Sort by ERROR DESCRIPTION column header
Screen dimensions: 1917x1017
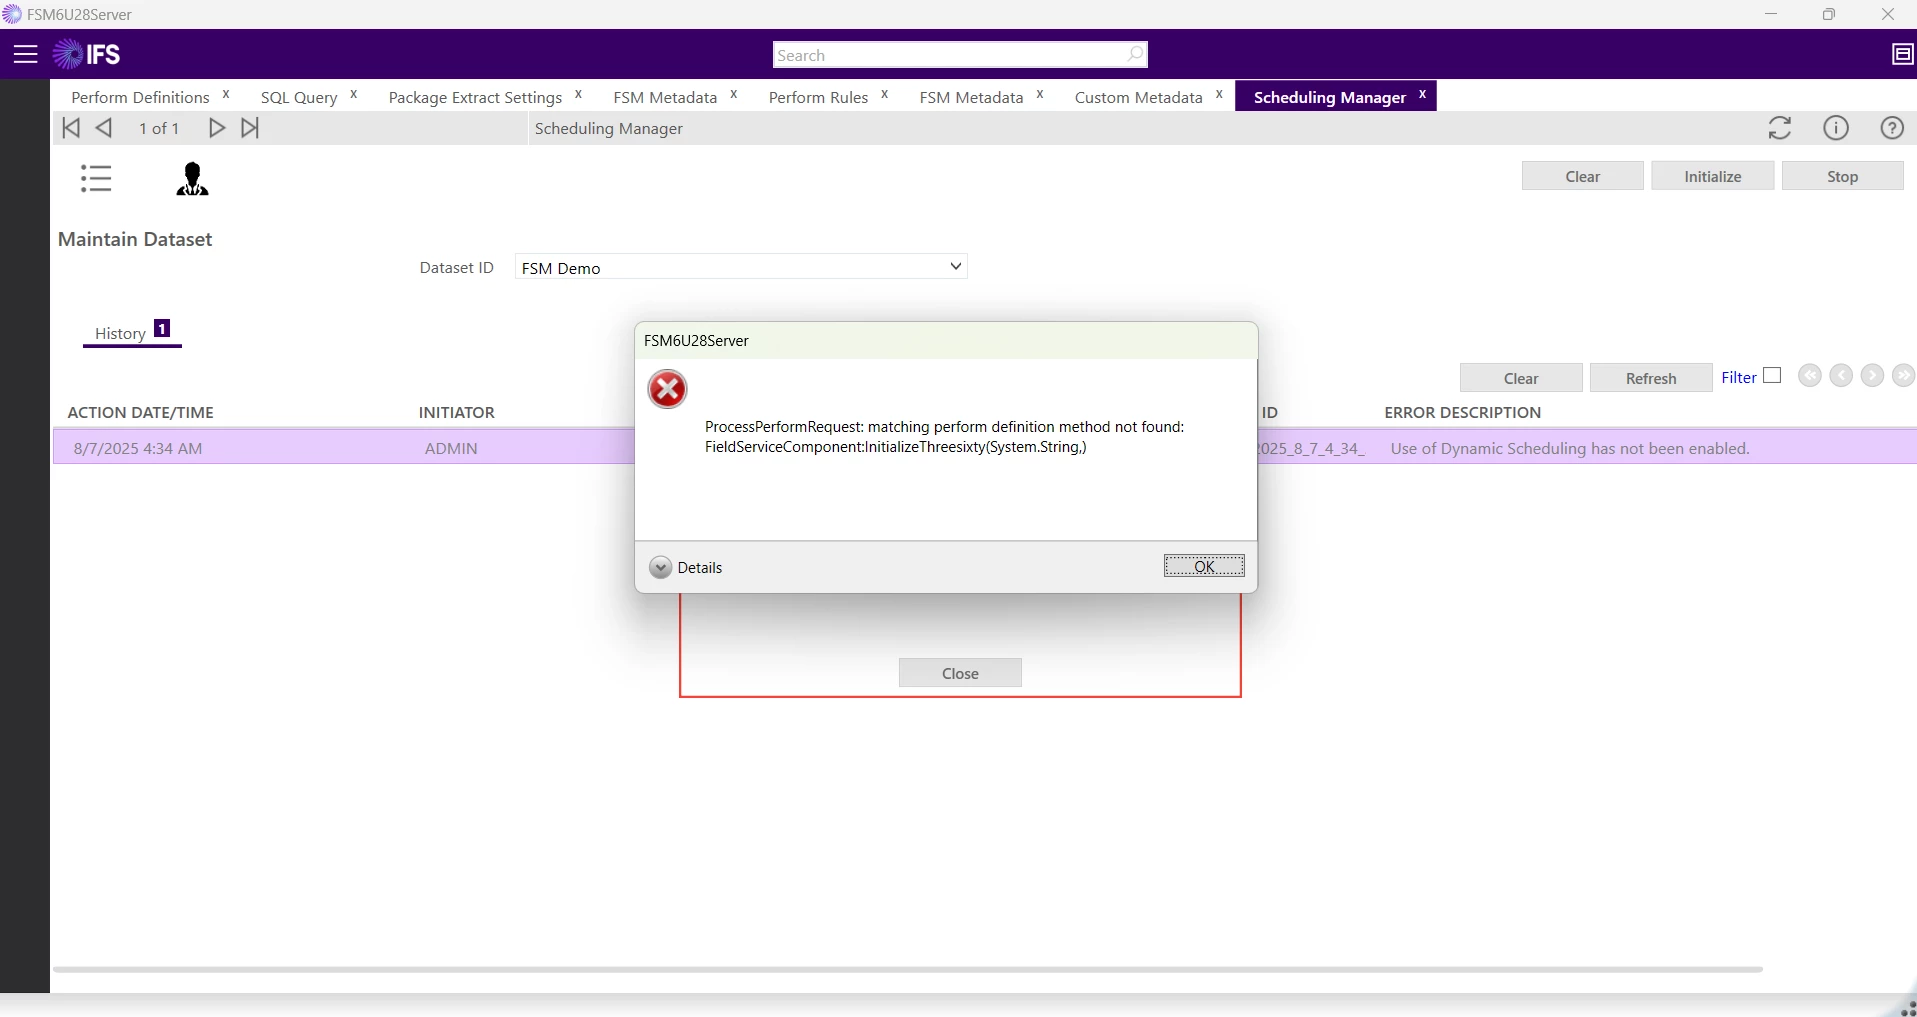point(1462,412)
